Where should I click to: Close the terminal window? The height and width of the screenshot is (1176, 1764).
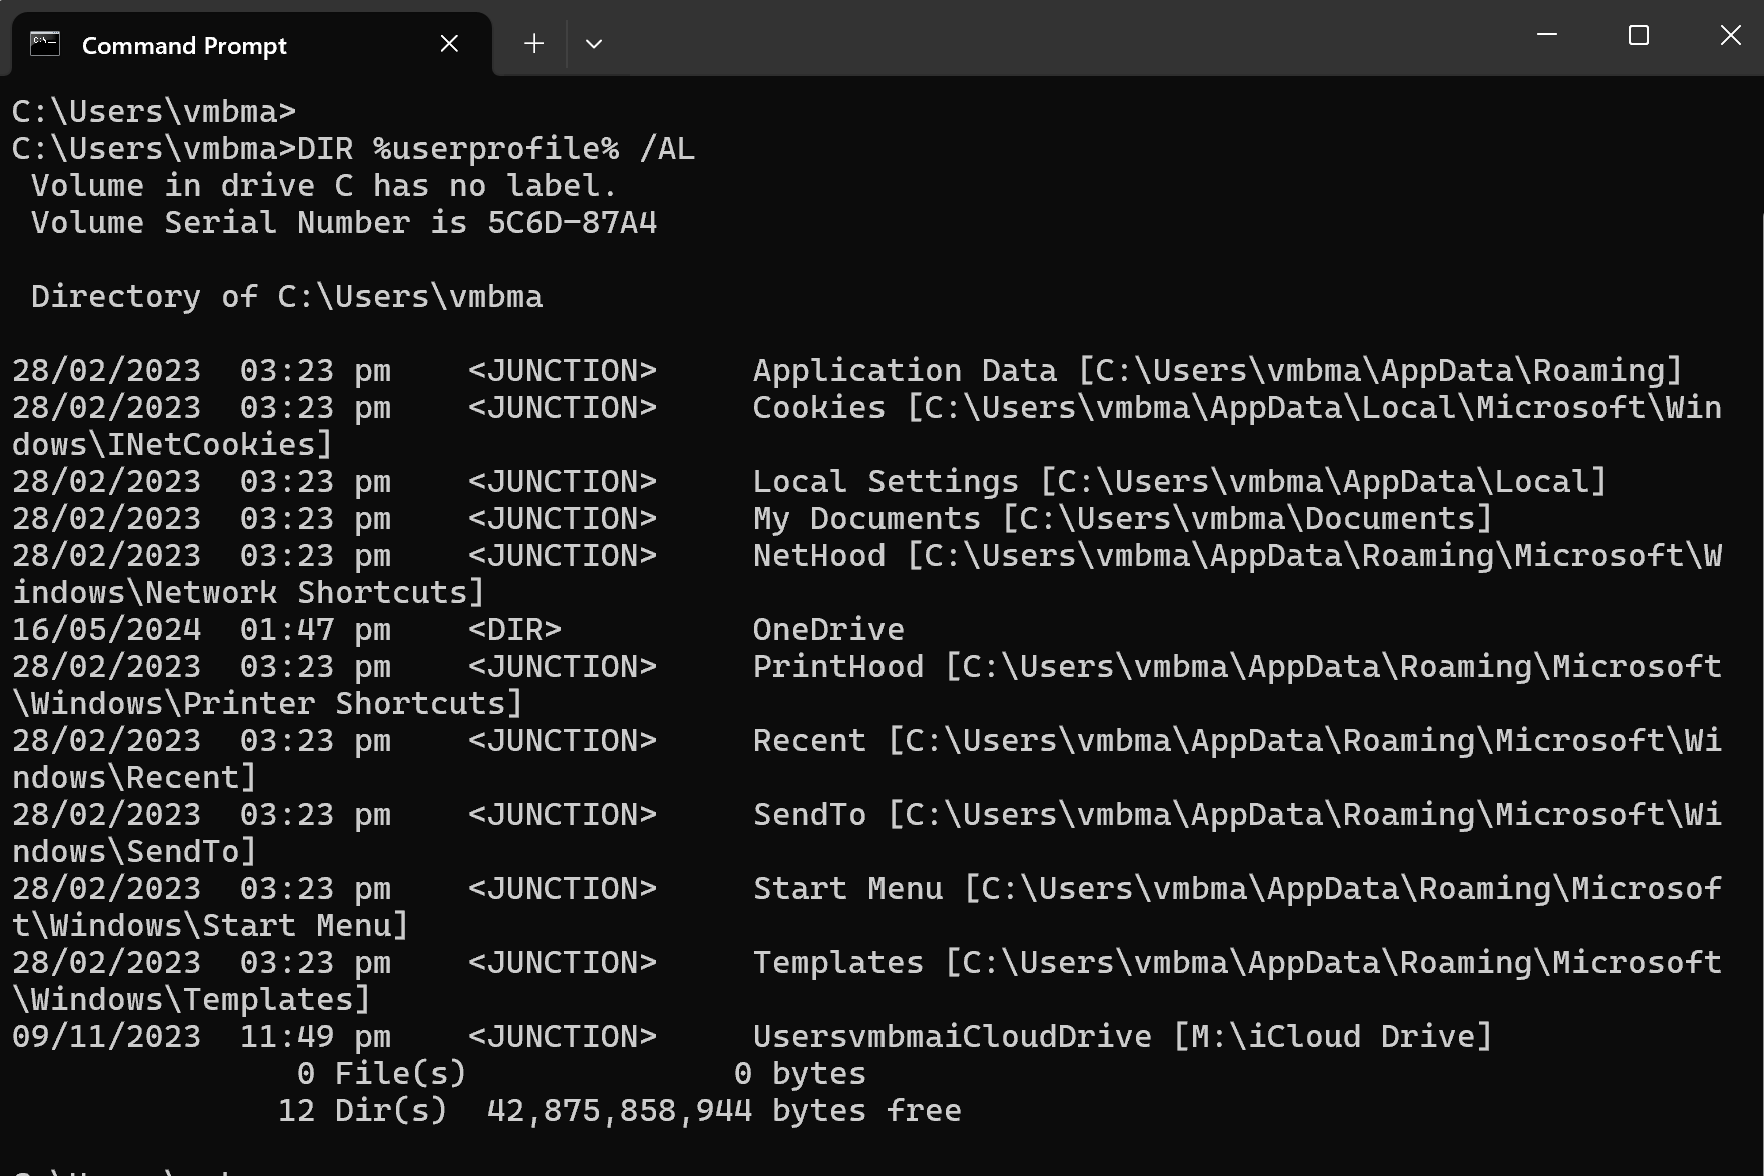click(x=1730, y=36)
